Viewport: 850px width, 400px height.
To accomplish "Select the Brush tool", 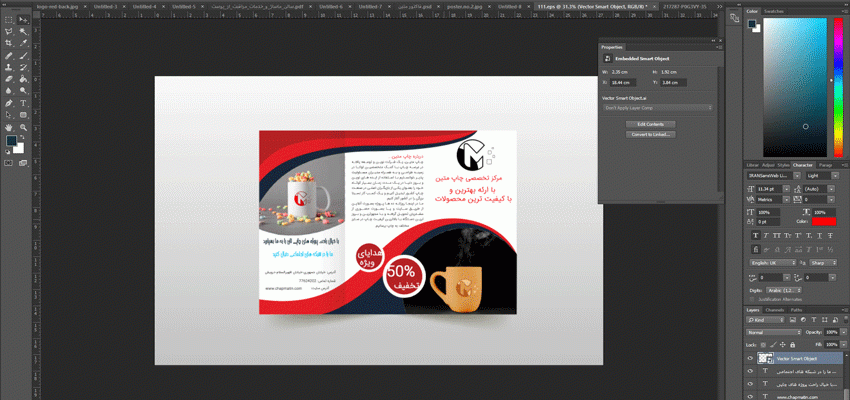I will coord(23,56).
